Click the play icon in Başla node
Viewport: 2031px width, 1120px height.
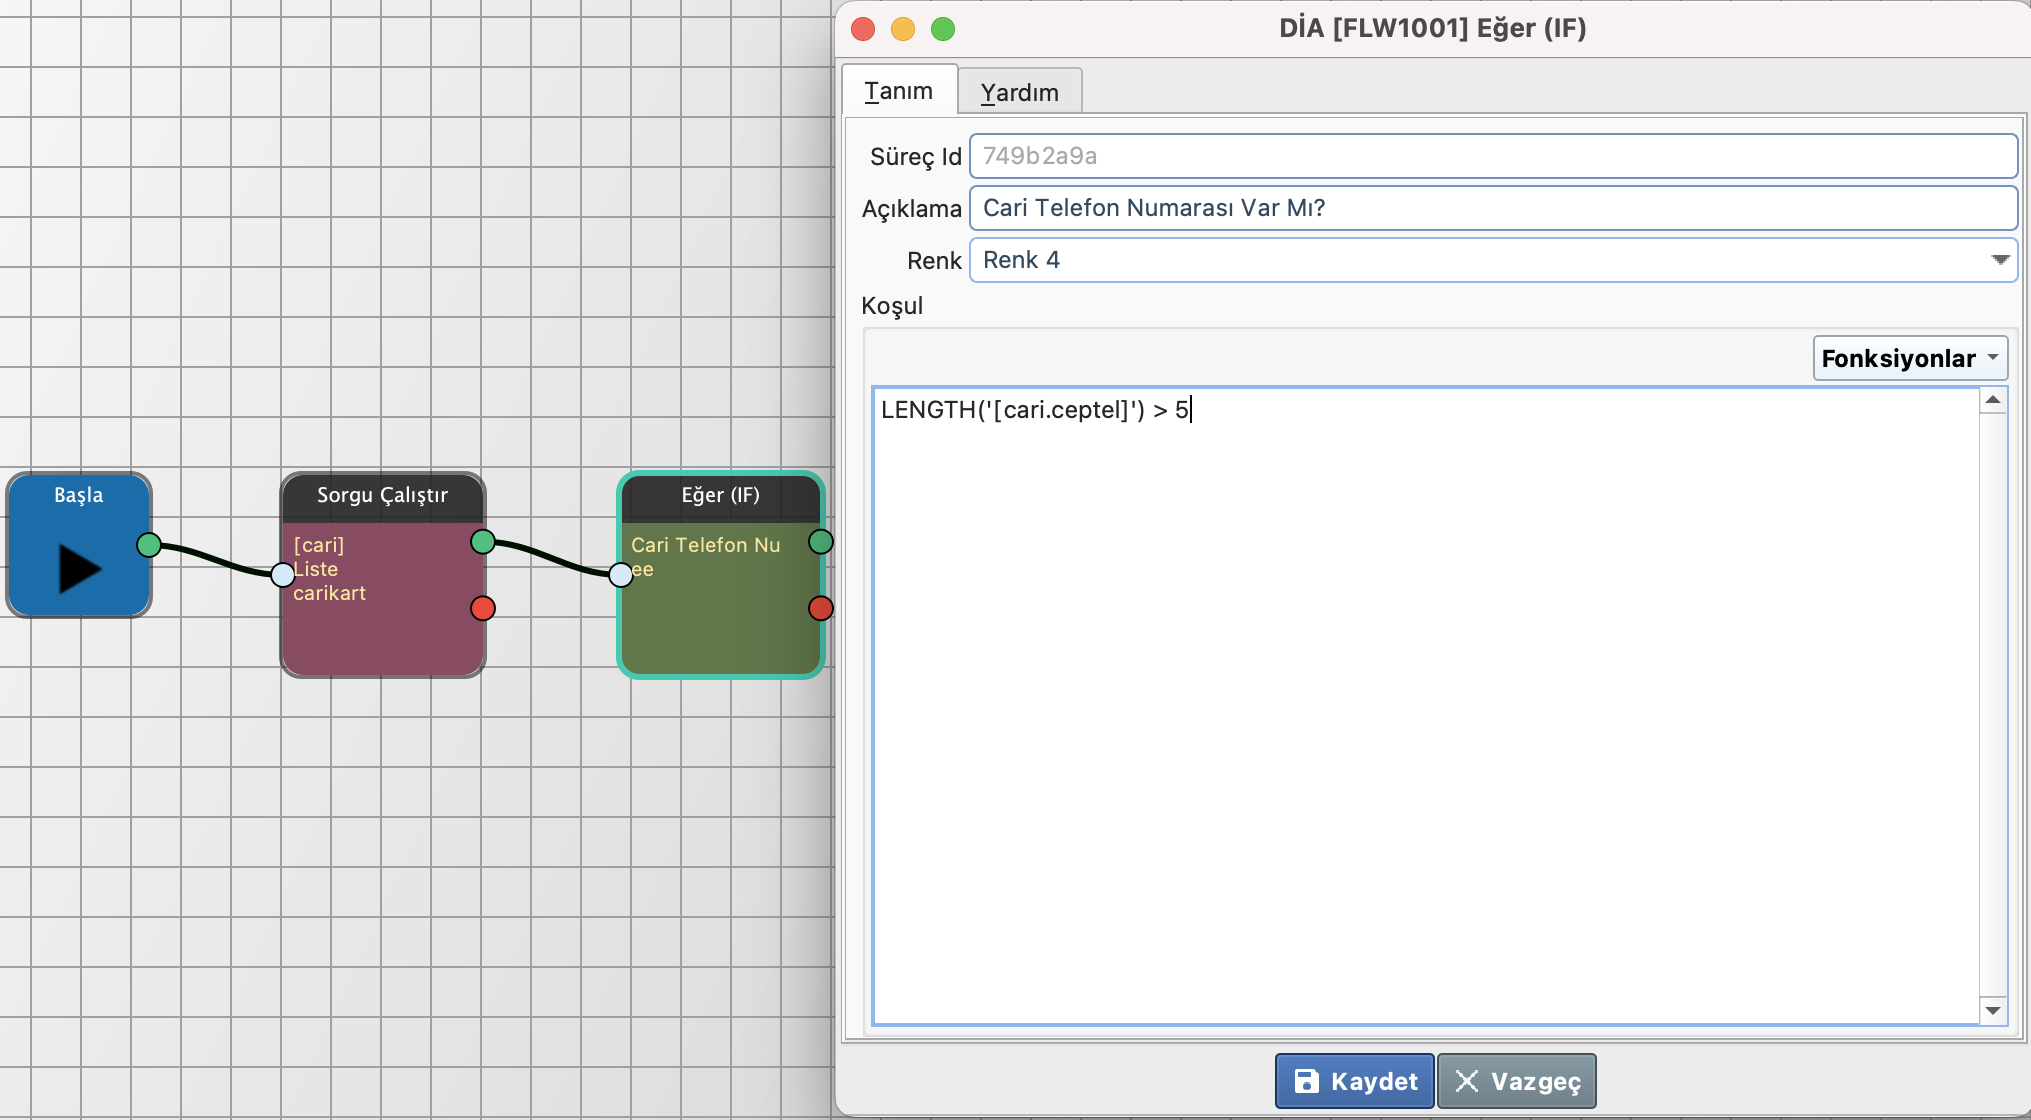point(79,568)
